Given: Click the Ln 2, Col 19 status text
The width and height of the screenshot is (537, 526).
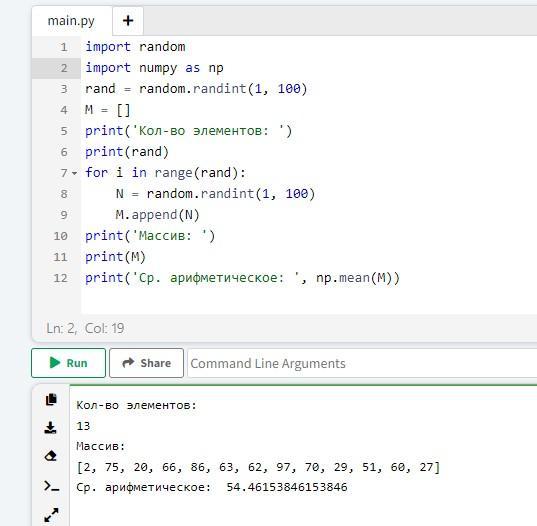Looking at the screenshot, I should [x=85, y=328].
